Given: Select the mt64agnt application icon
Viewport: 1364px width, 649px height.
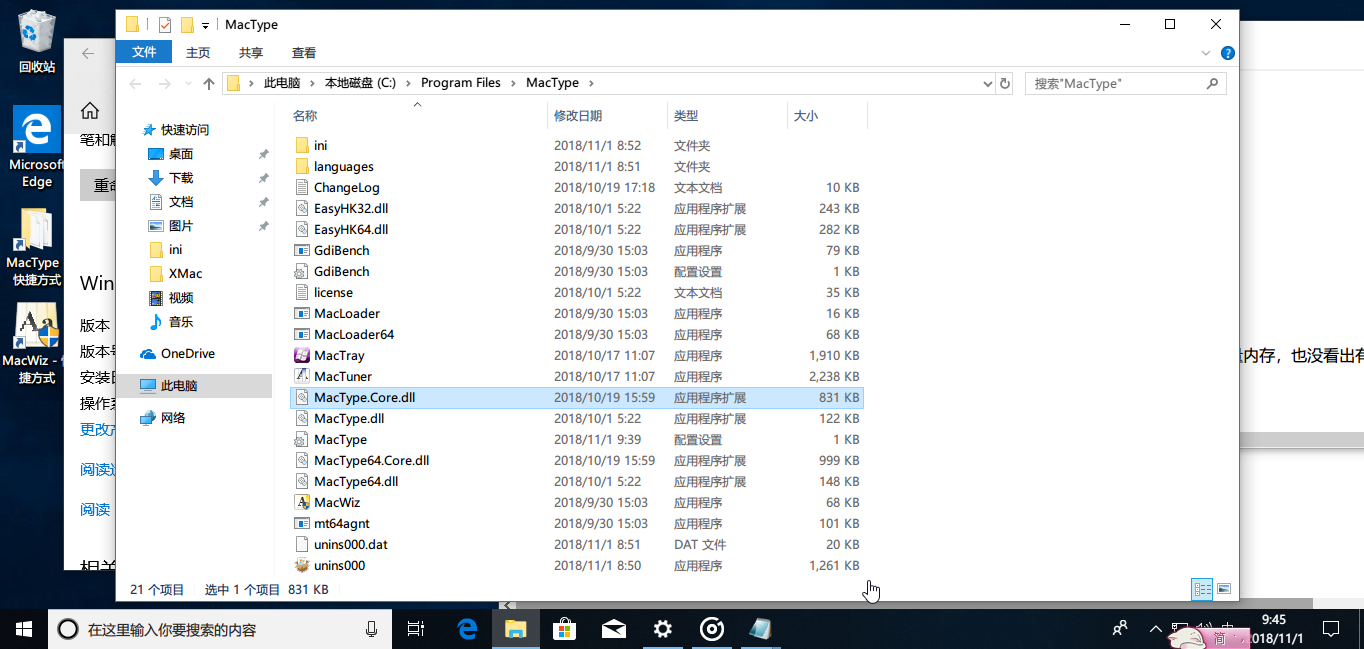Looking at the screenshot, I should (x=302, y=524).
